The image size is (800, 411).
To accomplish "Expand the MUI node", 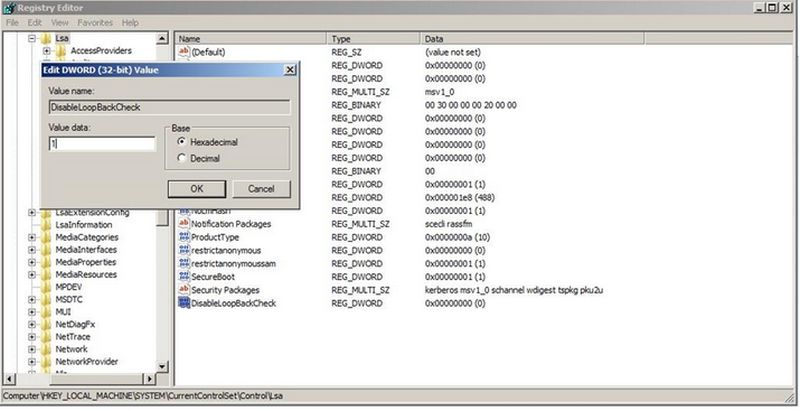I will tap(32, 312).
